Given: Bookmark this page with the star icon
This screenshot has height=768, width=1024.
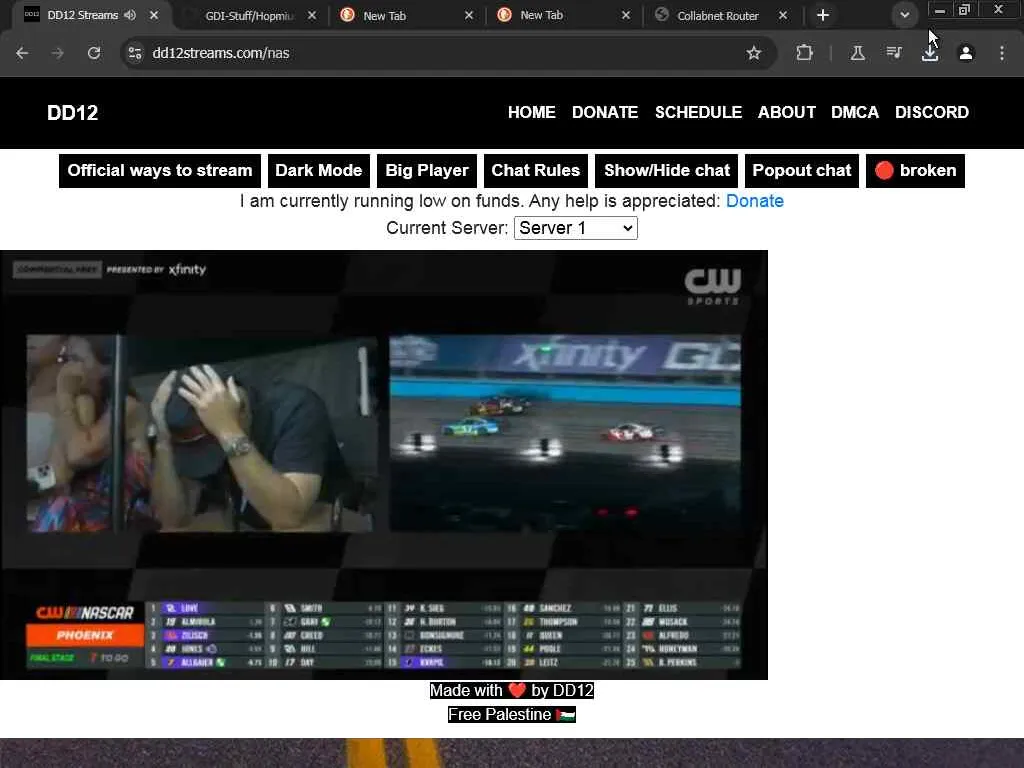Looking at the screenshot, I should coord(754,53).
